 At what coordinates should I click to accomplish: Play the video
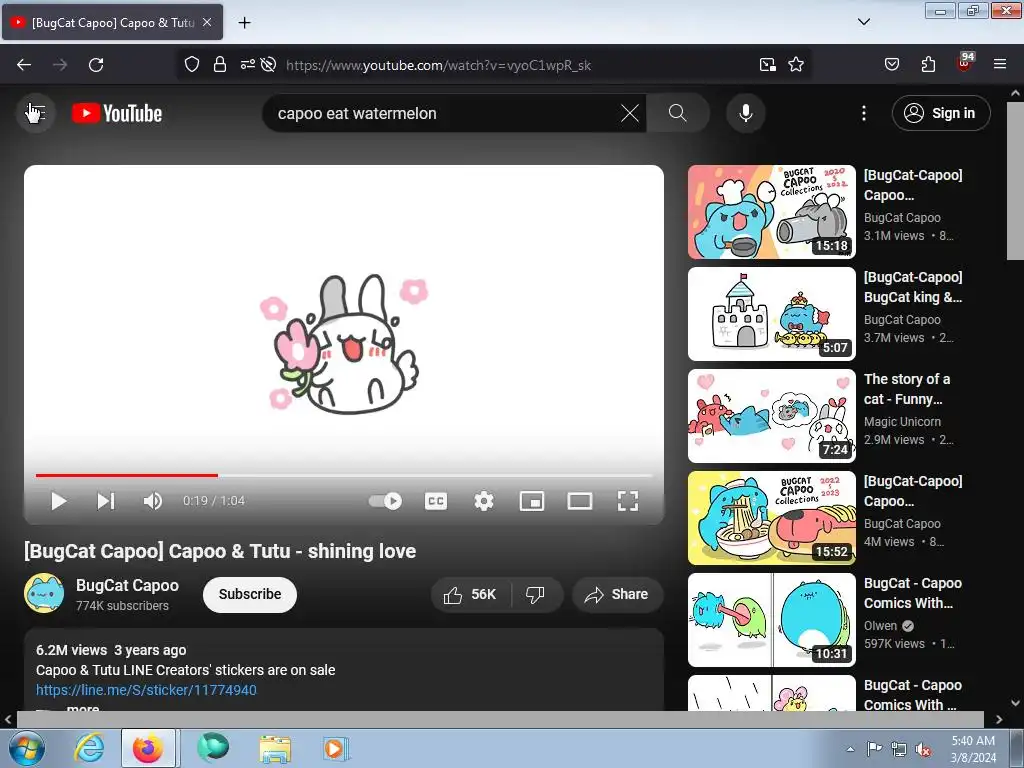click(59, 501)
